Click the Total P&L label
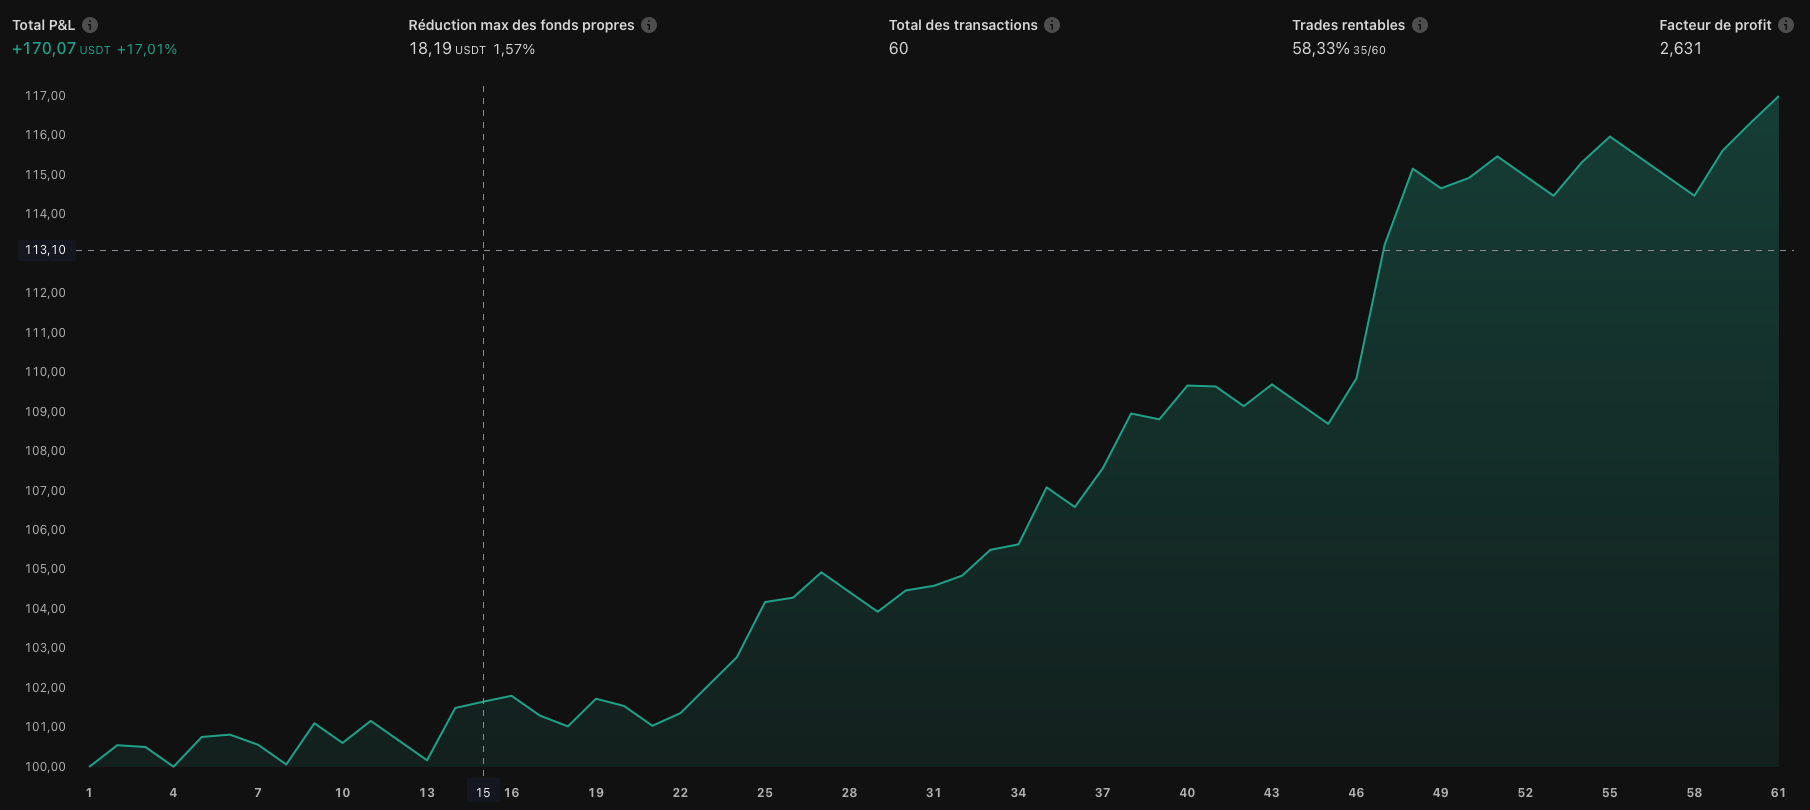1810x810 pixels. [43, 25]
